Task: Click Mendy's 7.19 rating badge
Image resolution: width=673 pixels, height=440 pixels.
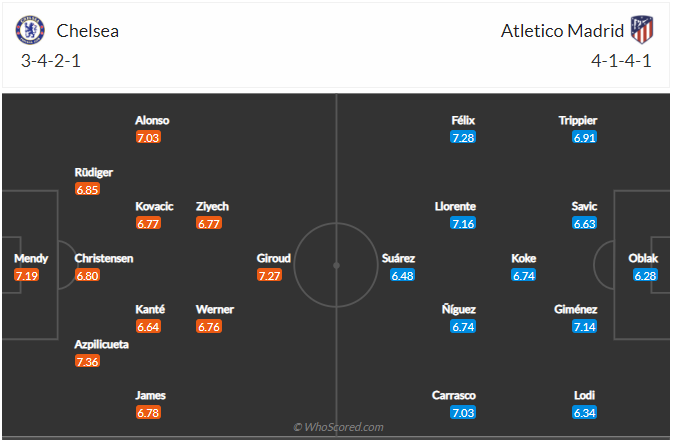Action: point(26,275)
